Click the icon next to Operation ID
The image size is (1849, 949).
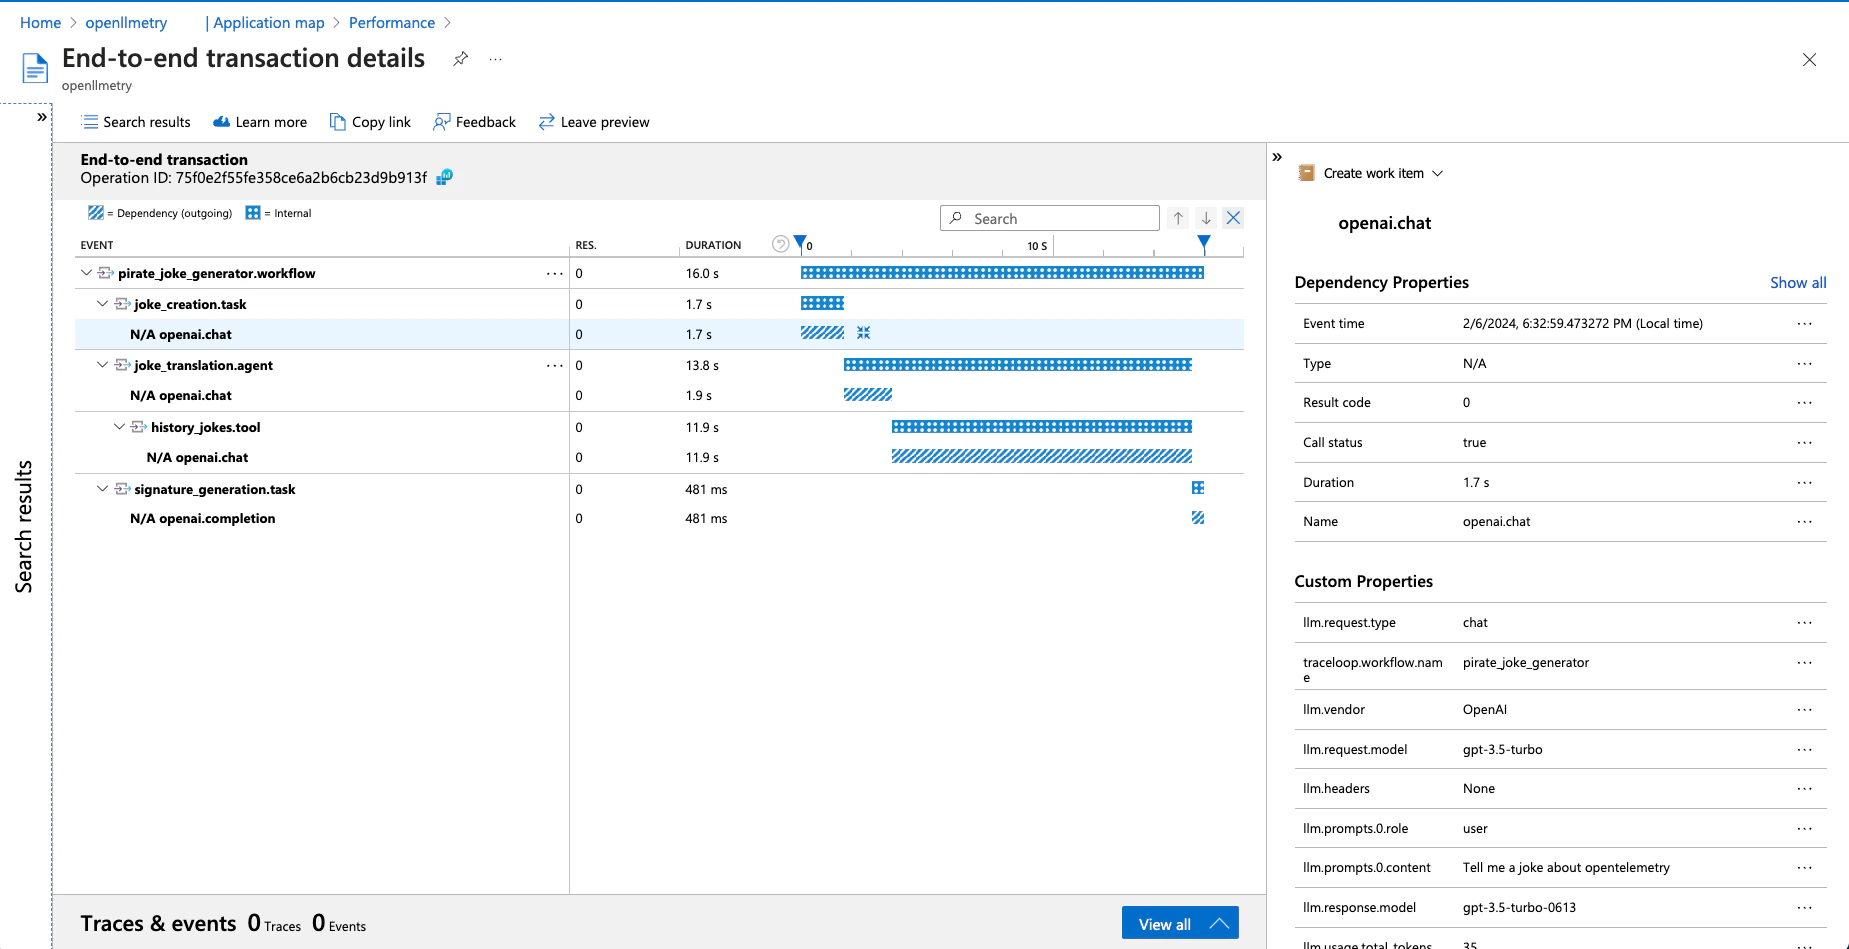click(x=445, y=177)
